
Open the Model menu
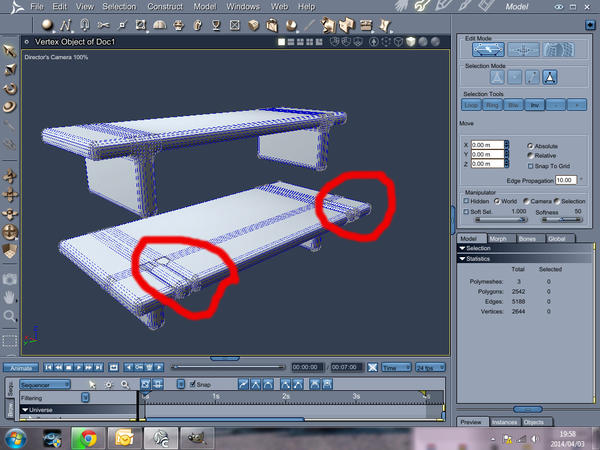205,7
